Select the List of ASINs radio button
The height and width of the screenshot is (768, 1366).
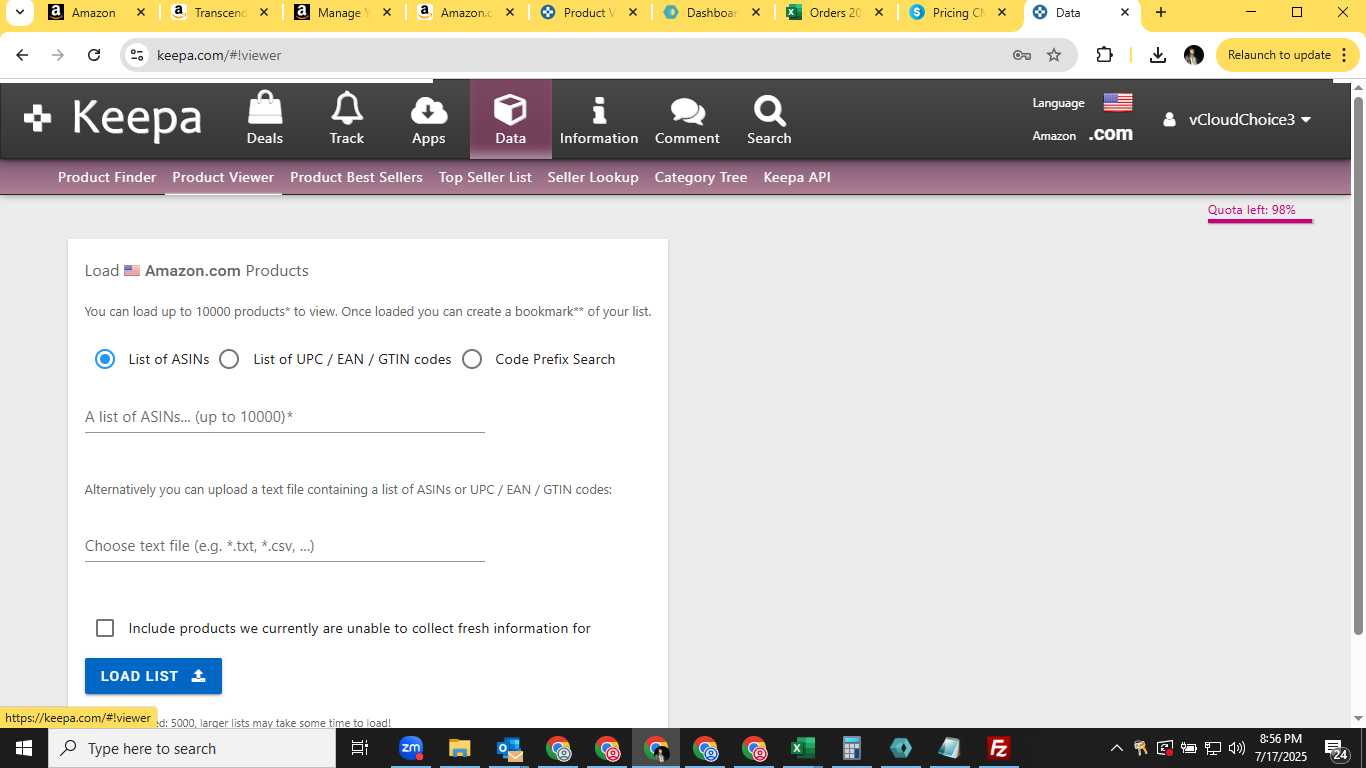click(x=105, y=359)
